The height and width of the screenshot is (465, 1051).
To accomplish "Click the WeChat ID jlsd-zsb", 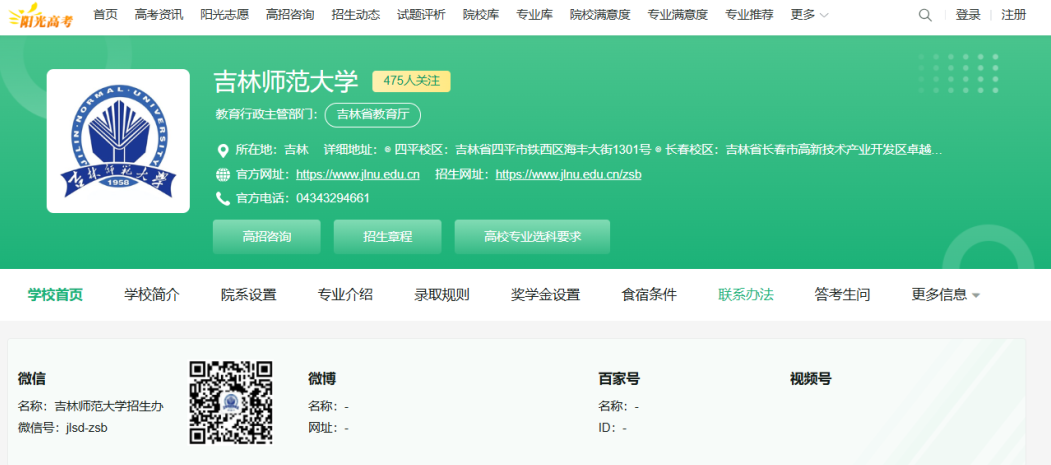I will point(87,427).
